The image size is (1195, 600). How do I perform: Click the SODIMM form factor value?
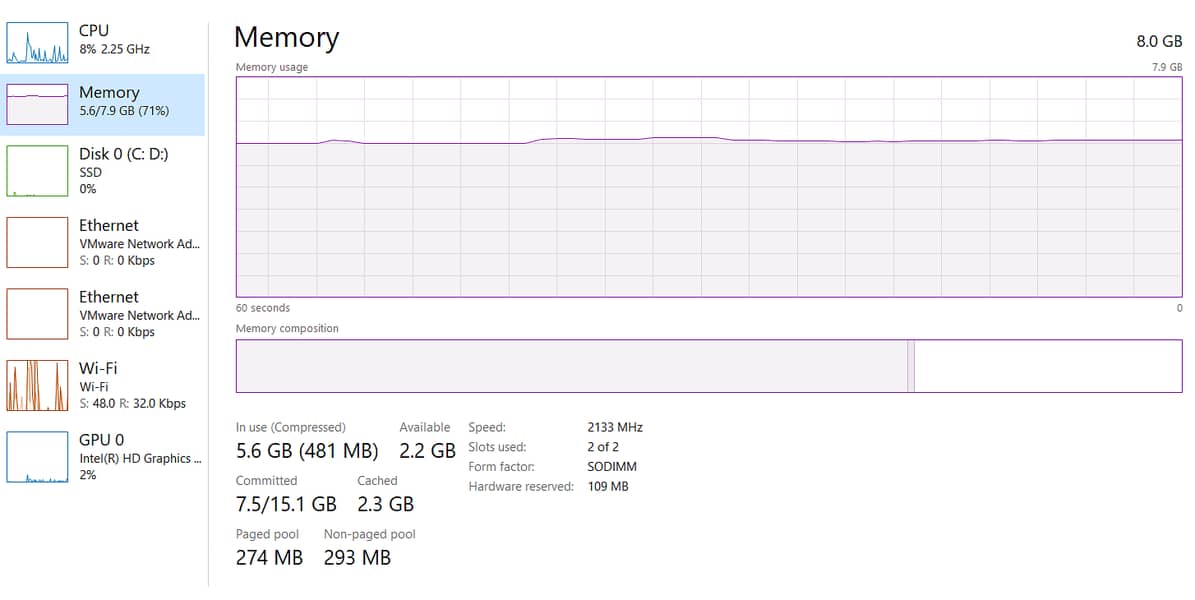(612, 467)
